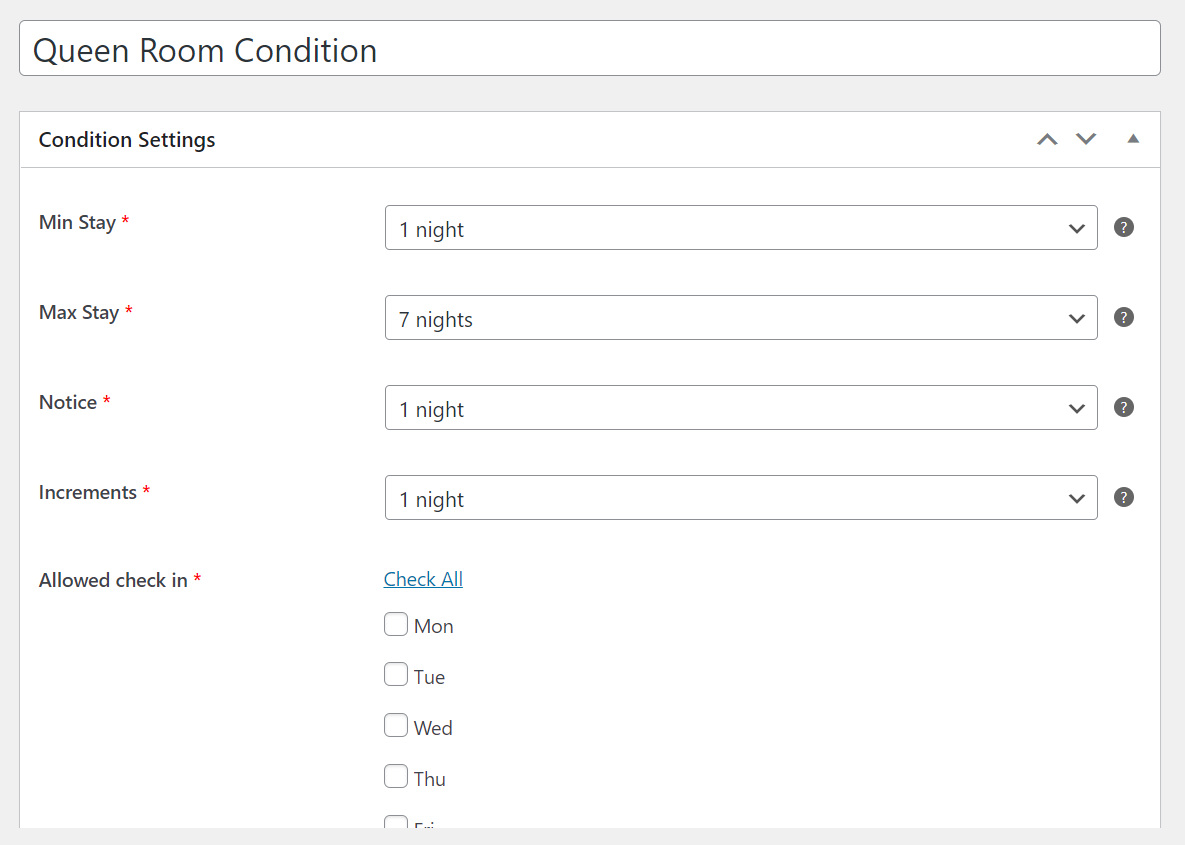Click the Min Stay help icon
Image resolution: width=1185 pixels, height=845 pixels.
coord(1123,228)
